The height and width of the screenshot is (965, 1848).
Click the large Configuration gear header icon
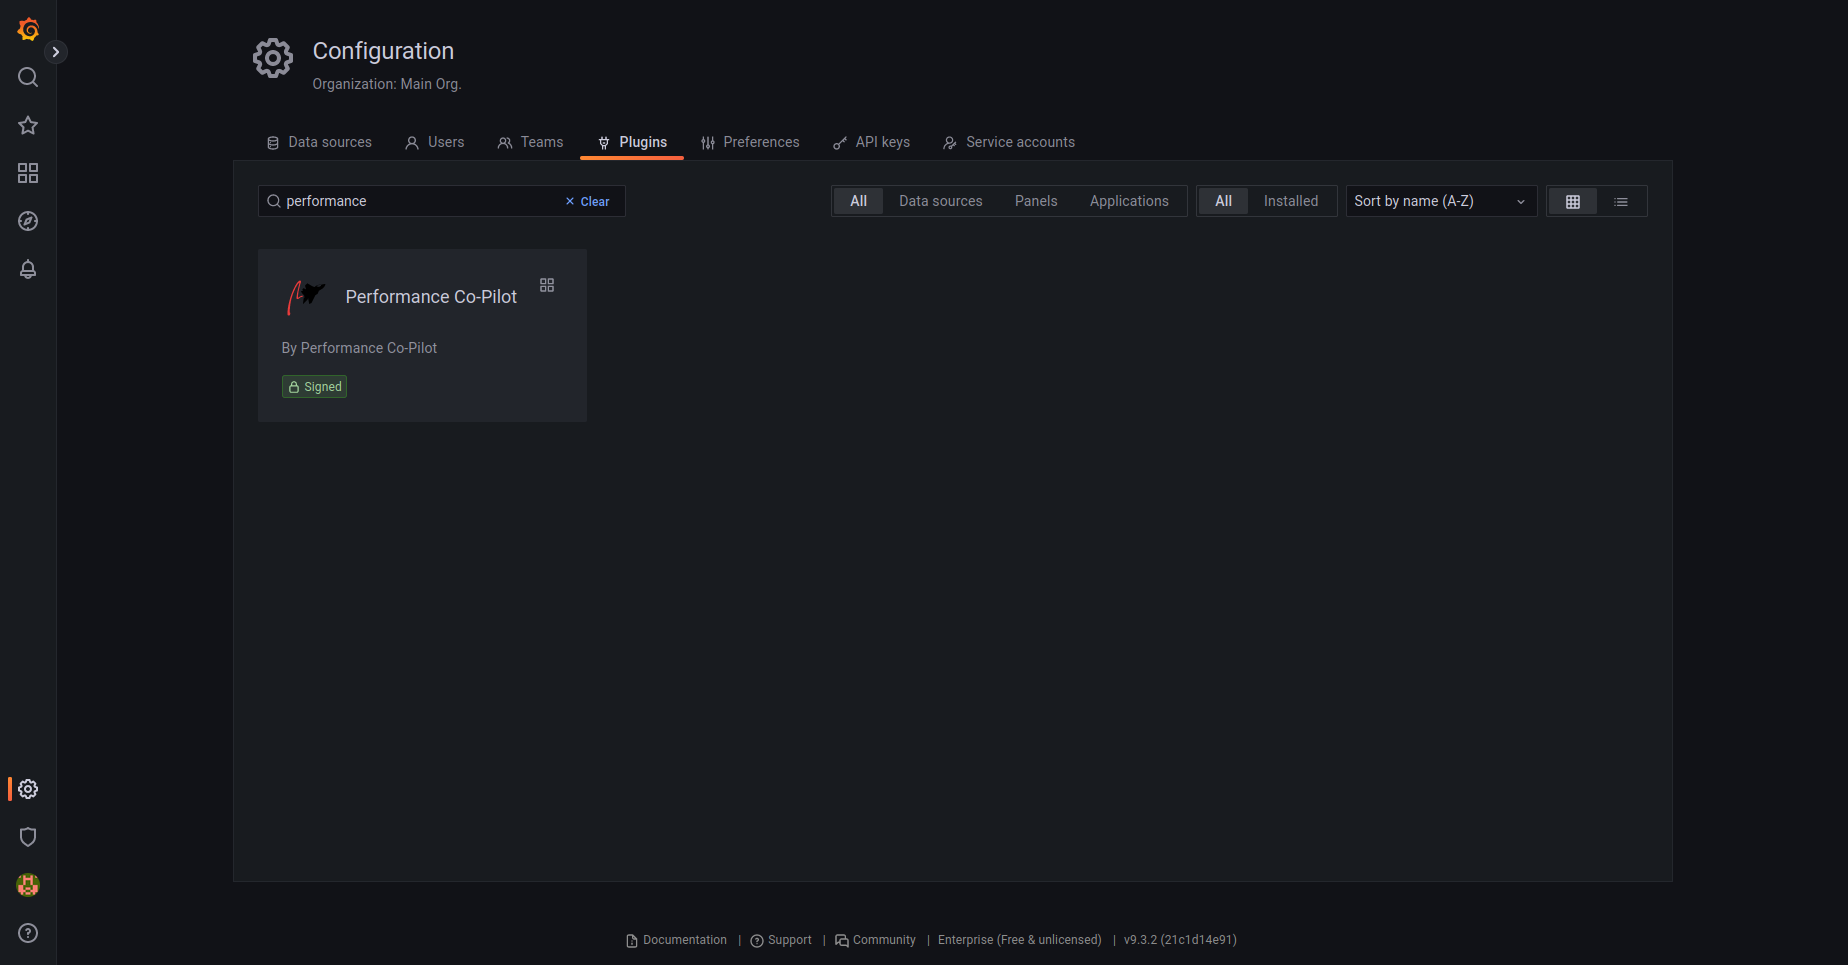point(273,58)
